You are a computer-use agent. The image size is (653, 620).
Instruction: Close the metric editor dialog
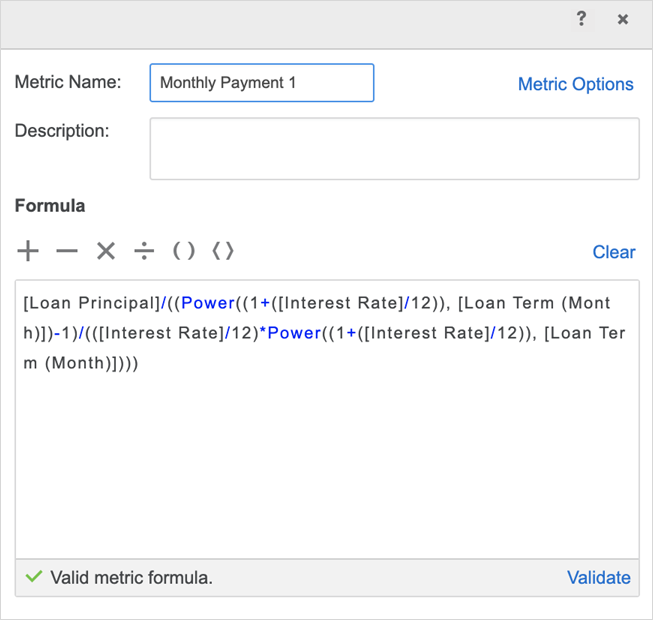tap(623, 19)
